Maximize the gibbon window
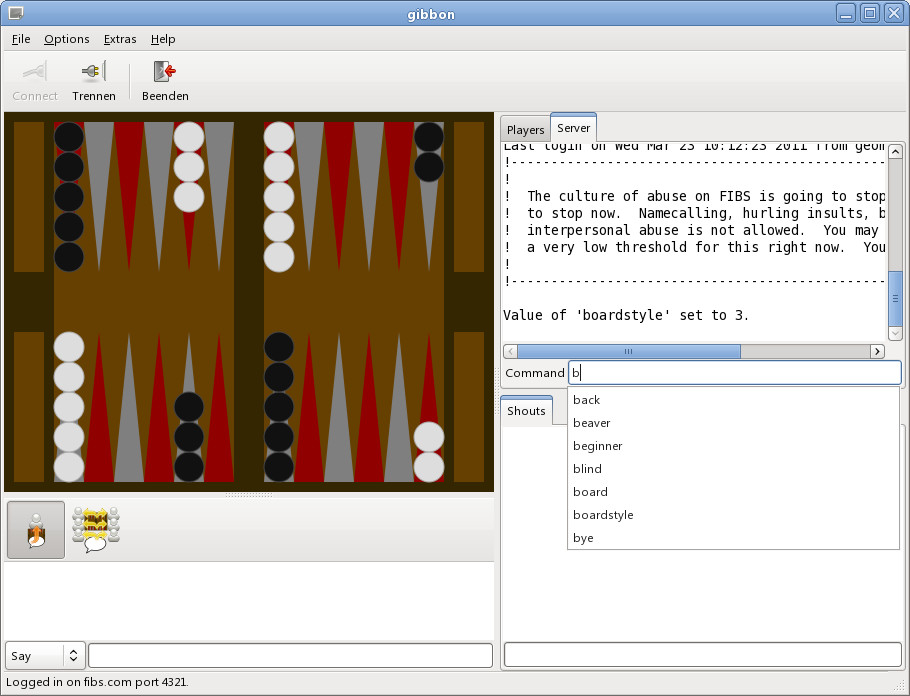 pos(870,13)
